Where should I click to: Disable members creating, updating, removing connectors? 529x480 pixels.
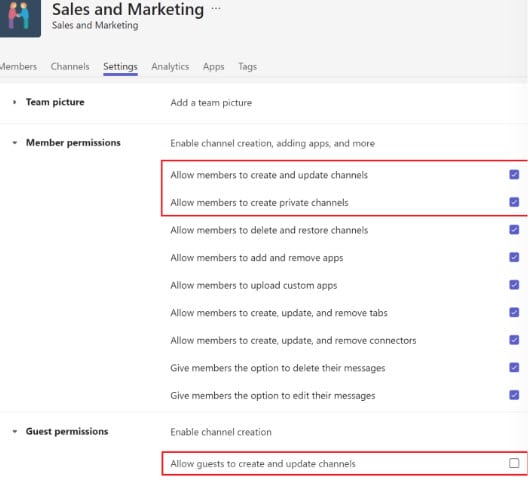(514, 340)
